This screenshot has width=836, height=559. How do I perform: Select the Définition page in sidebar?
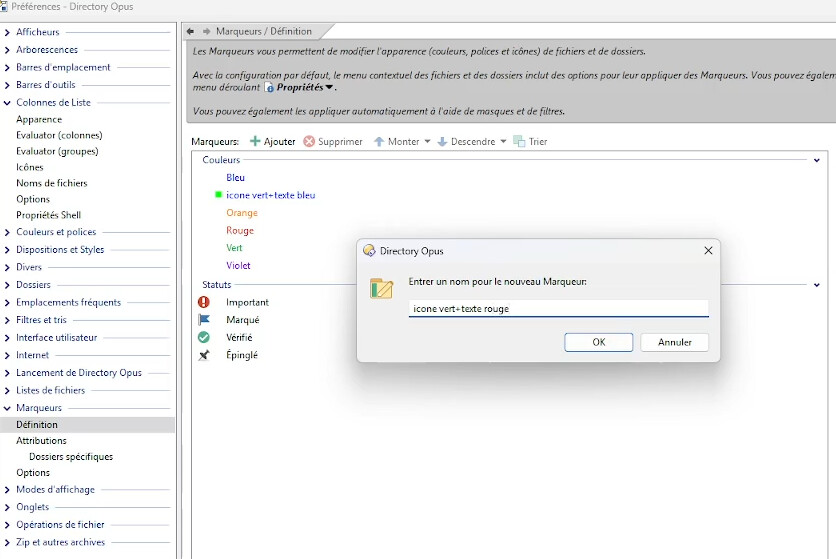37,425
